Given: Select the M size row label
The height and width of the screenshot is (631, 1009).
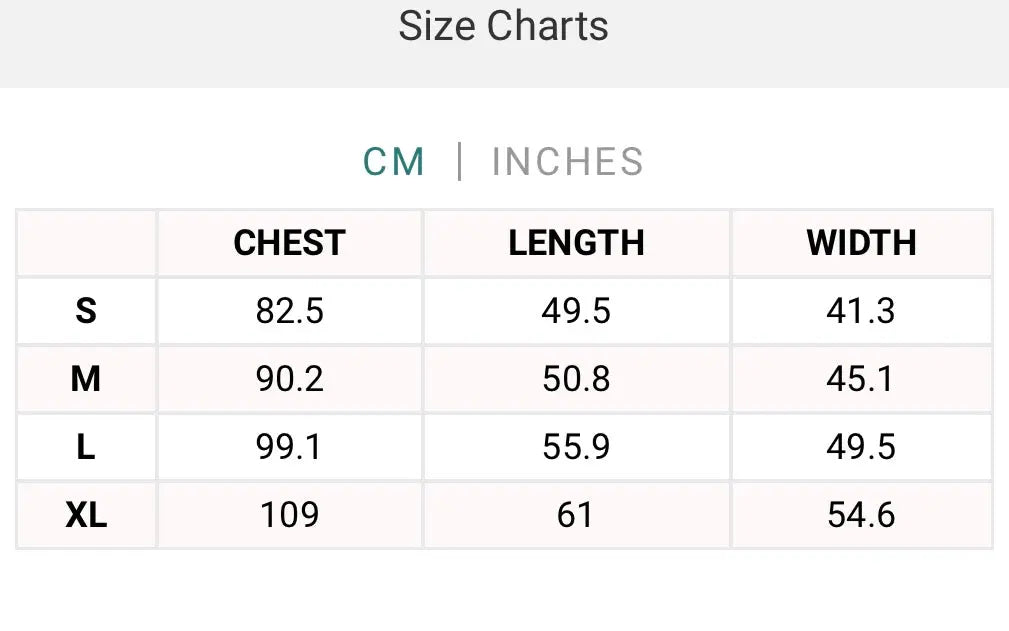Looking at the screenshot, I should pos(86,379).
